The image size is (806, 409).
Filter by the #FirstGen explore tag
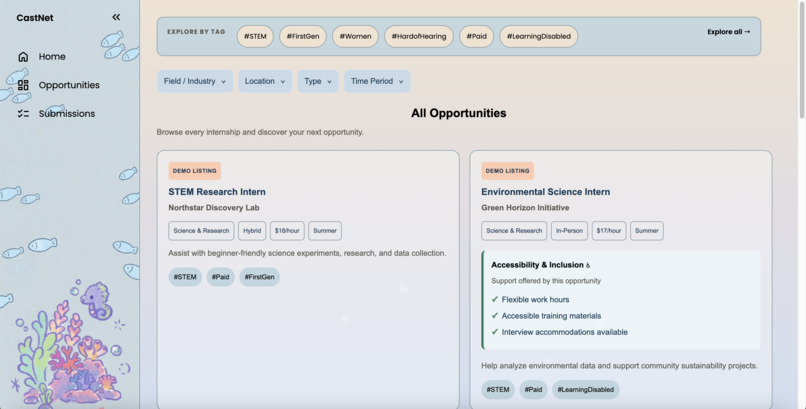coord(303,36)
